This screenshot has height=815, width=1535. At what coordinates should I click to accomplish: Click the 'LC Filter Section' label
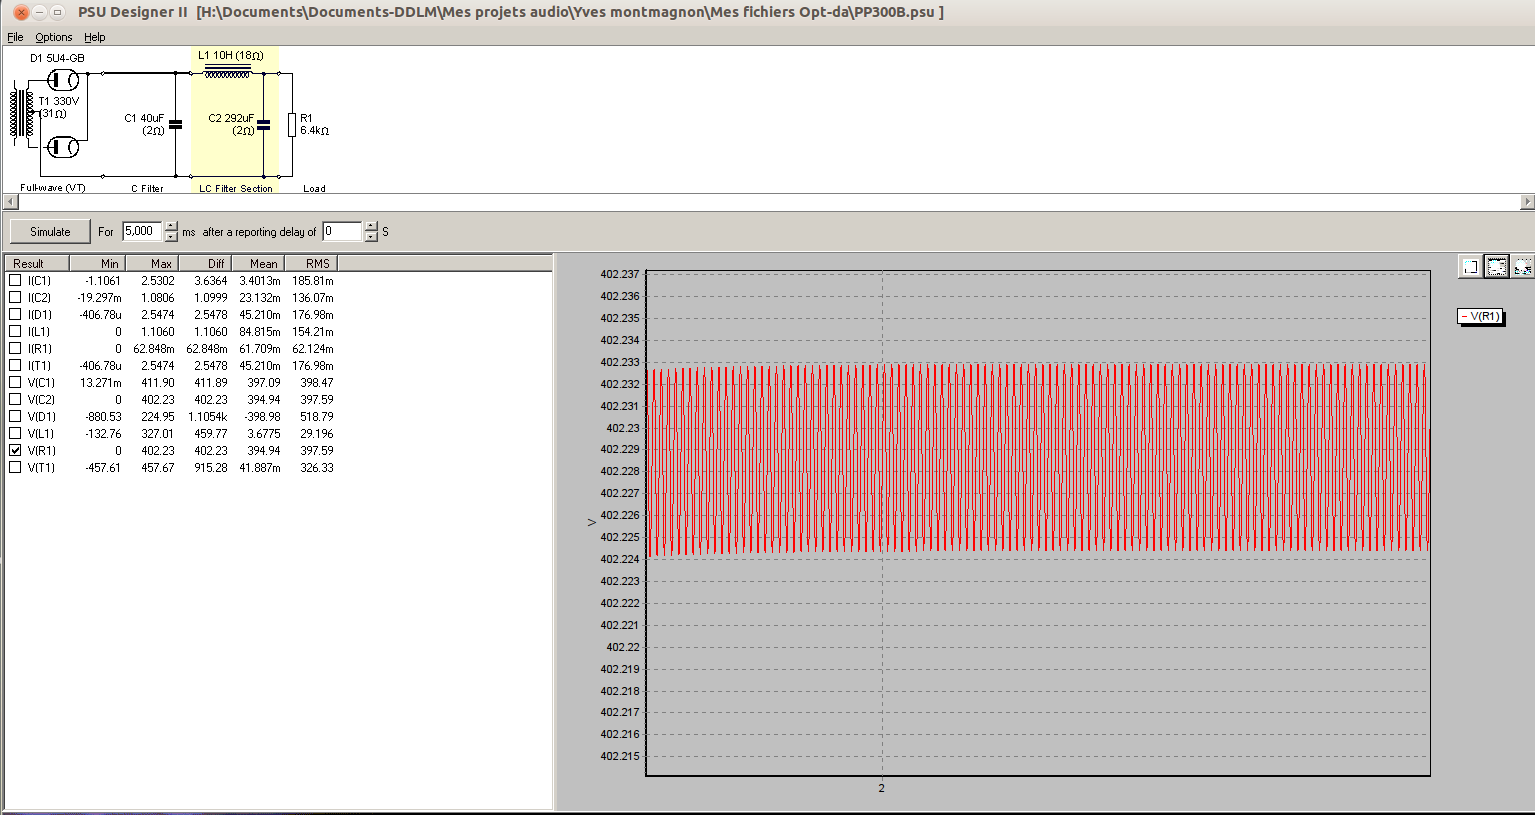click(x=236, y=188)
